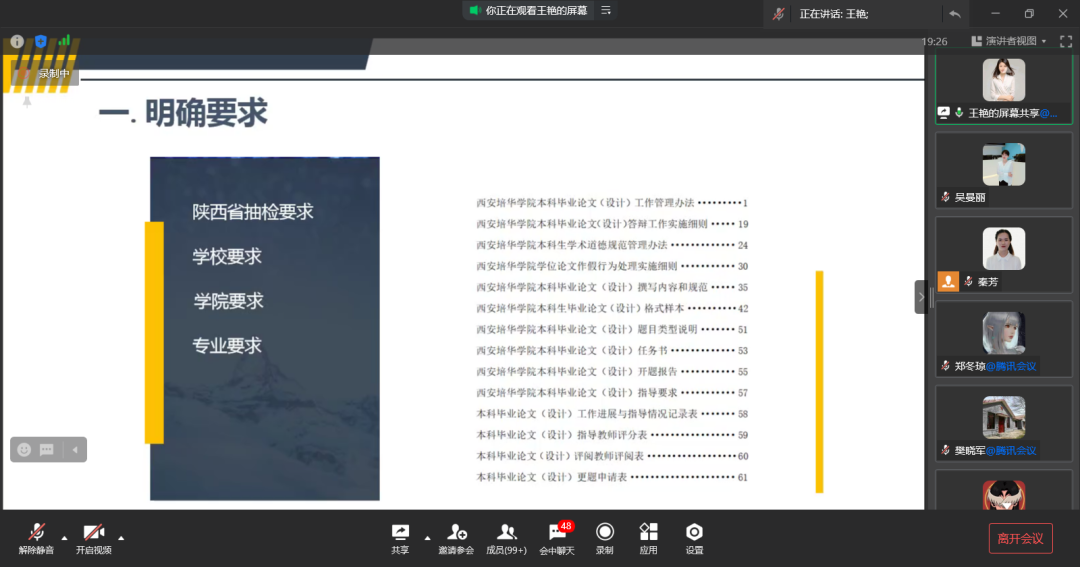Open the 邀请参会 invite icon
Image resolution: width=1080 pixels, height=567 pixels.
pyautogui.click(x=456, y=533)
